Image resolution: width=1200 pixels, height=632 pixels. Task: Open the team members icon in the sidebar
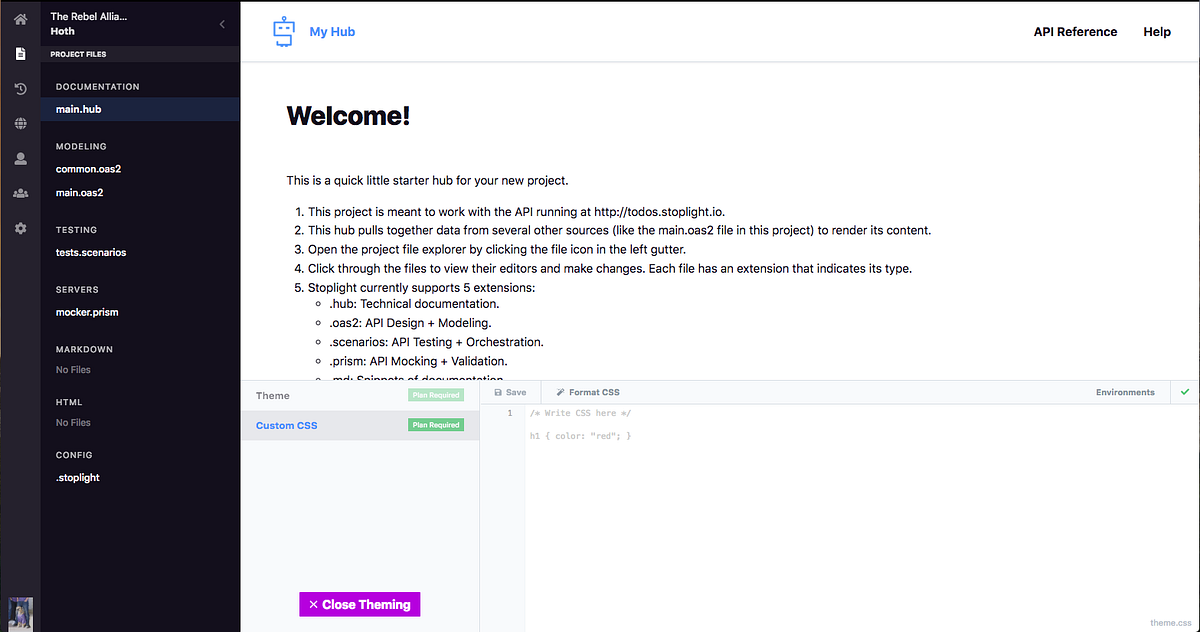tap(20, 192)
